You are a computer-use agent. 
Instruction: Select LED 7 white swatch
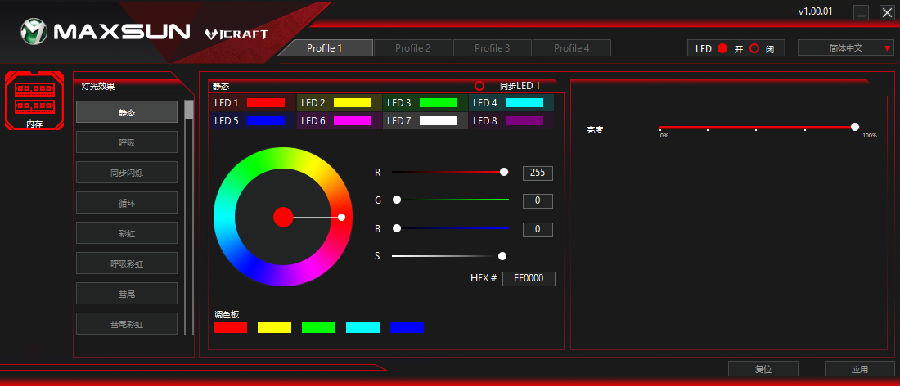439,121
